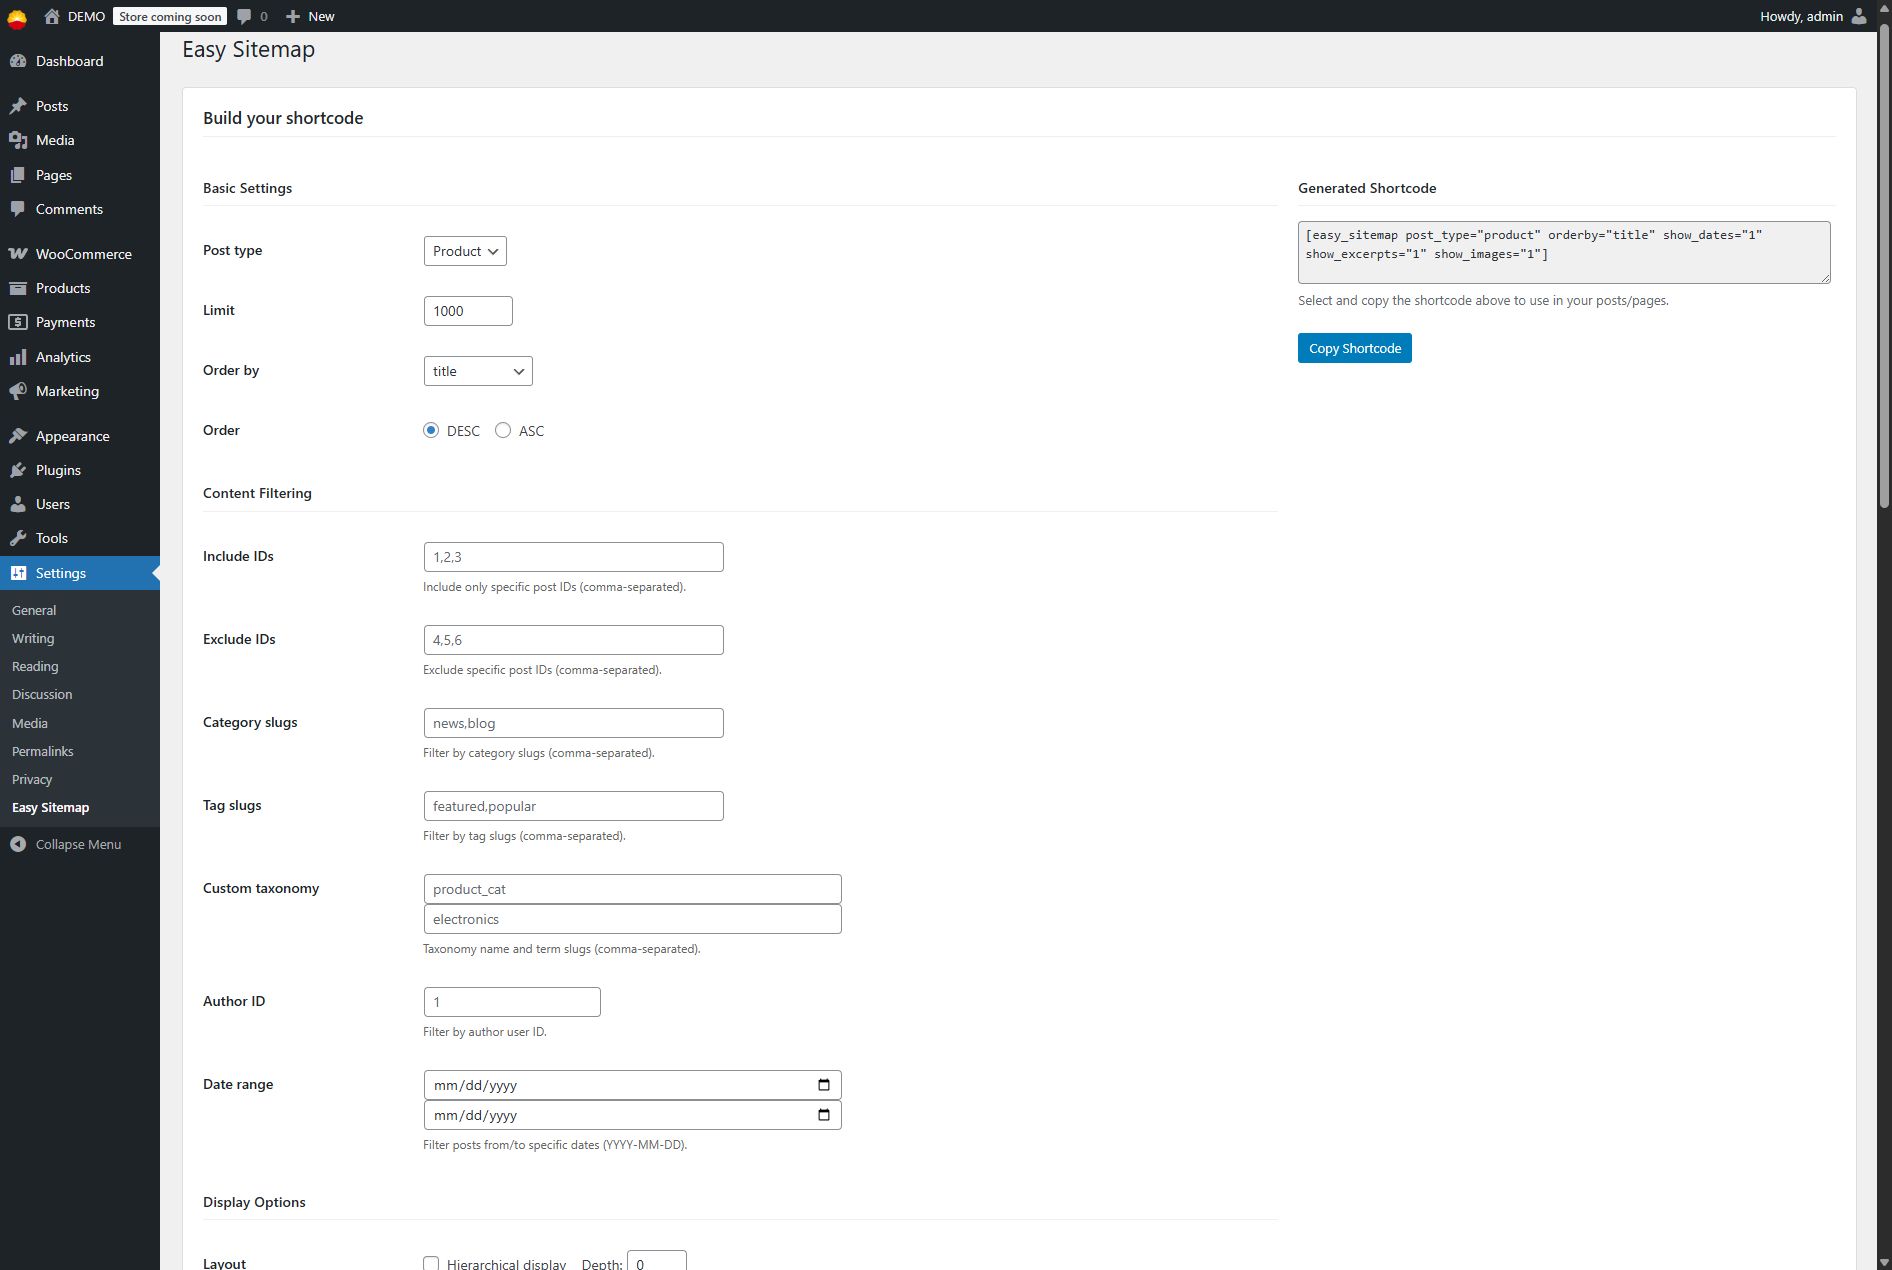Open the New content menu in admin bar
1892x1270 pixels.
pos(310,16)
